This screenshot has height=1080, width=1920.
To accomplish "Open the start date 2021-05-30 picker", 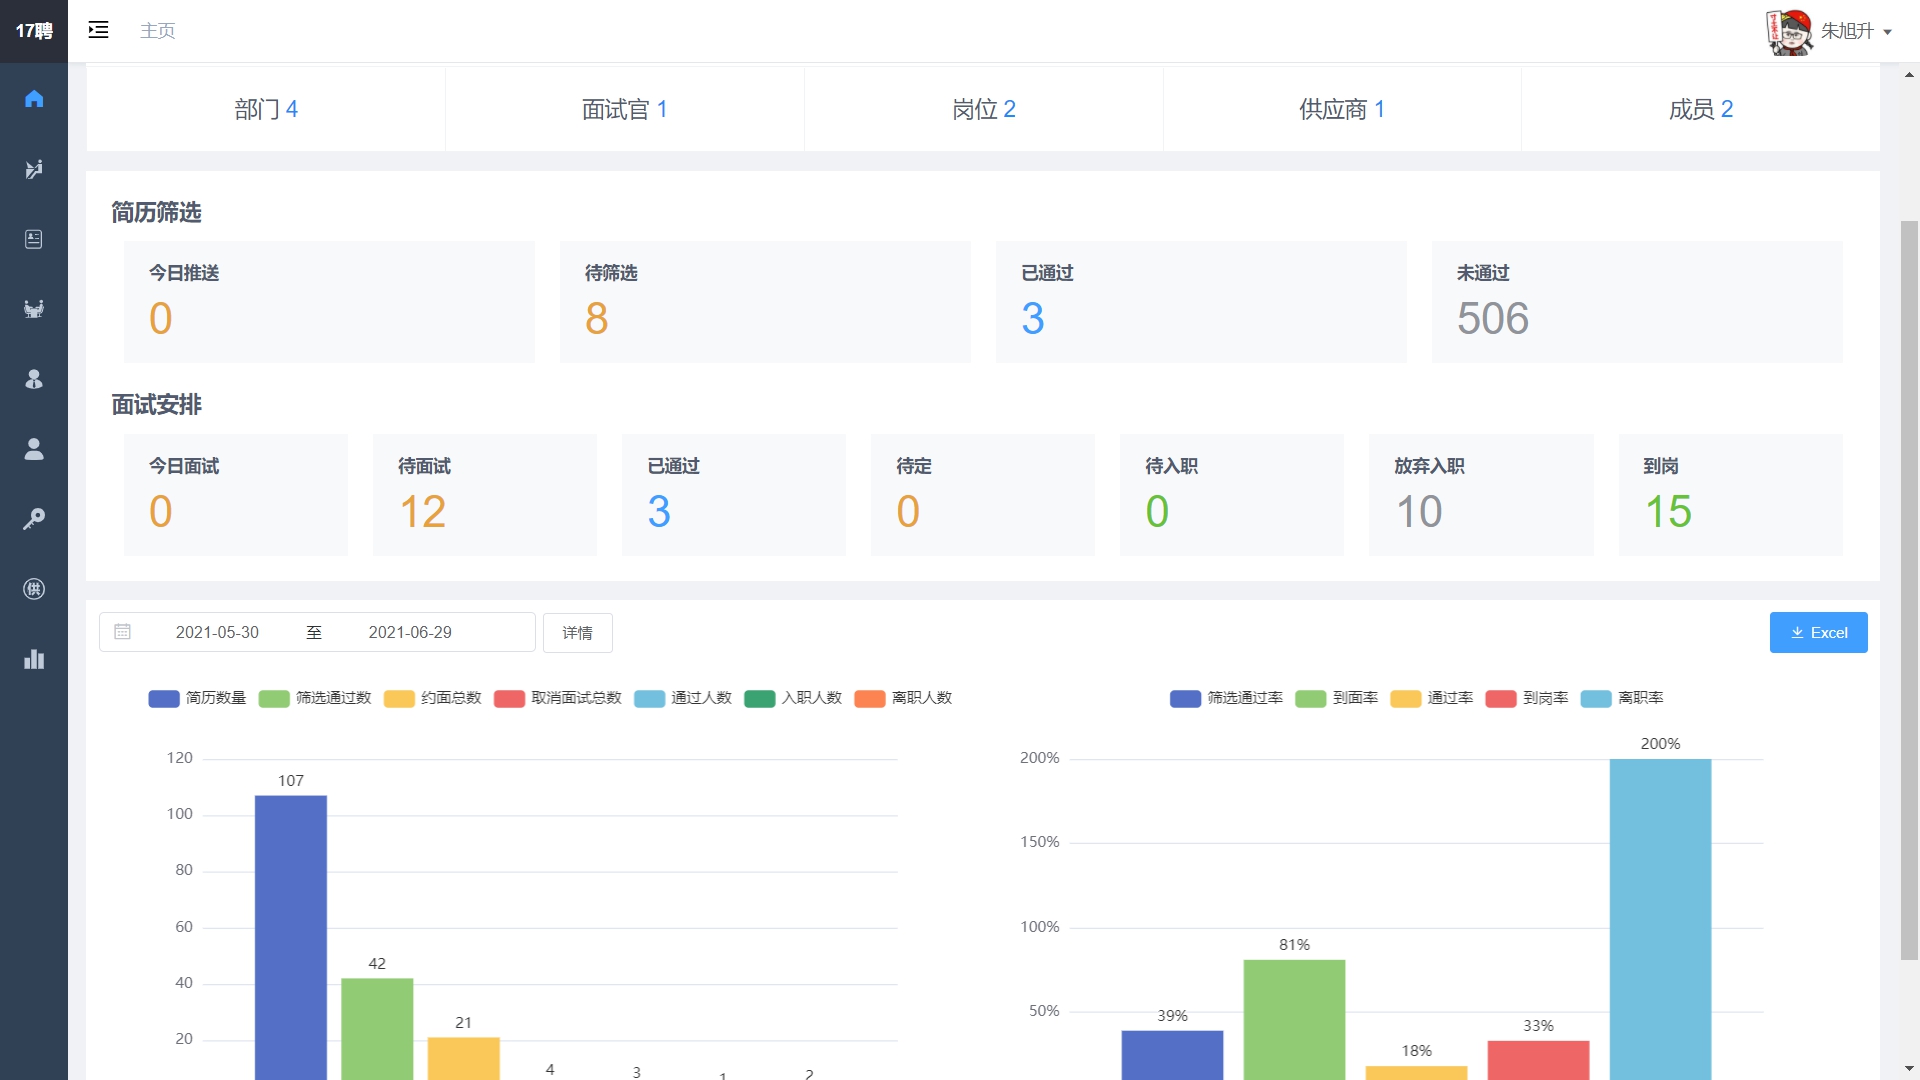I will [217, 632].
